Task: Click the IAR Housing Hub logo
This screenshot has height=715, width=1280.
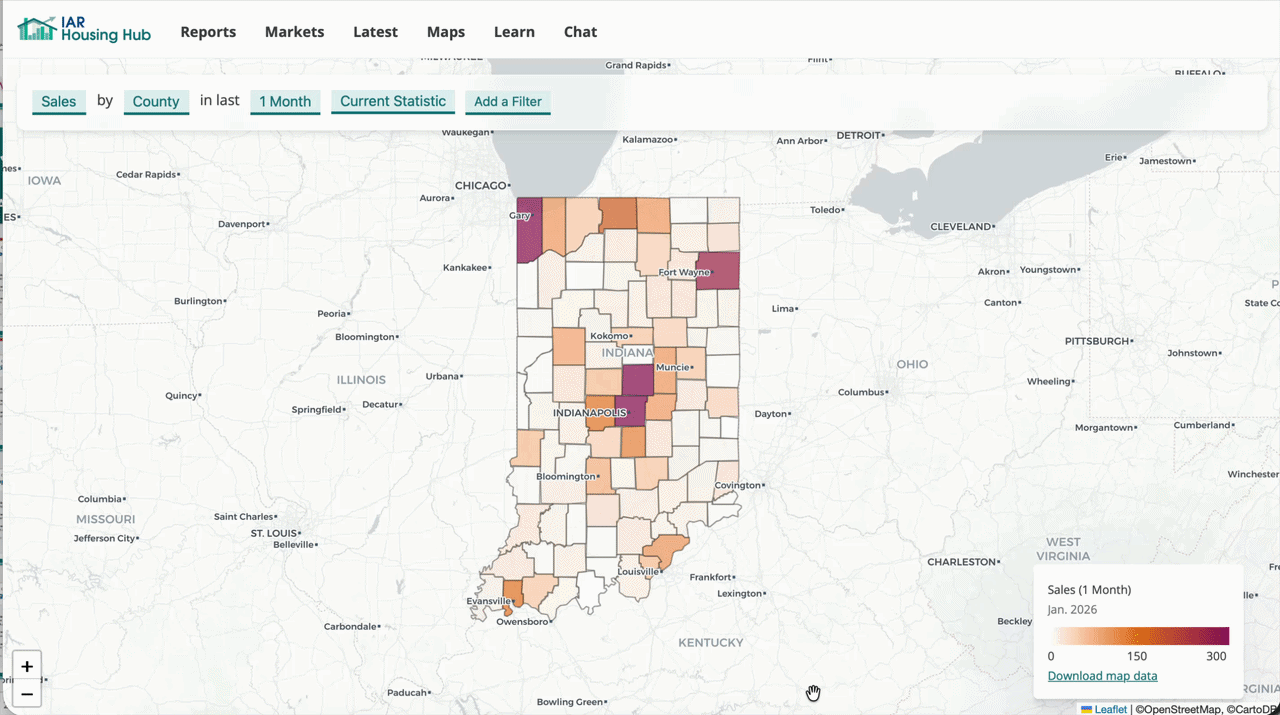Action: [x=83, y=29]
